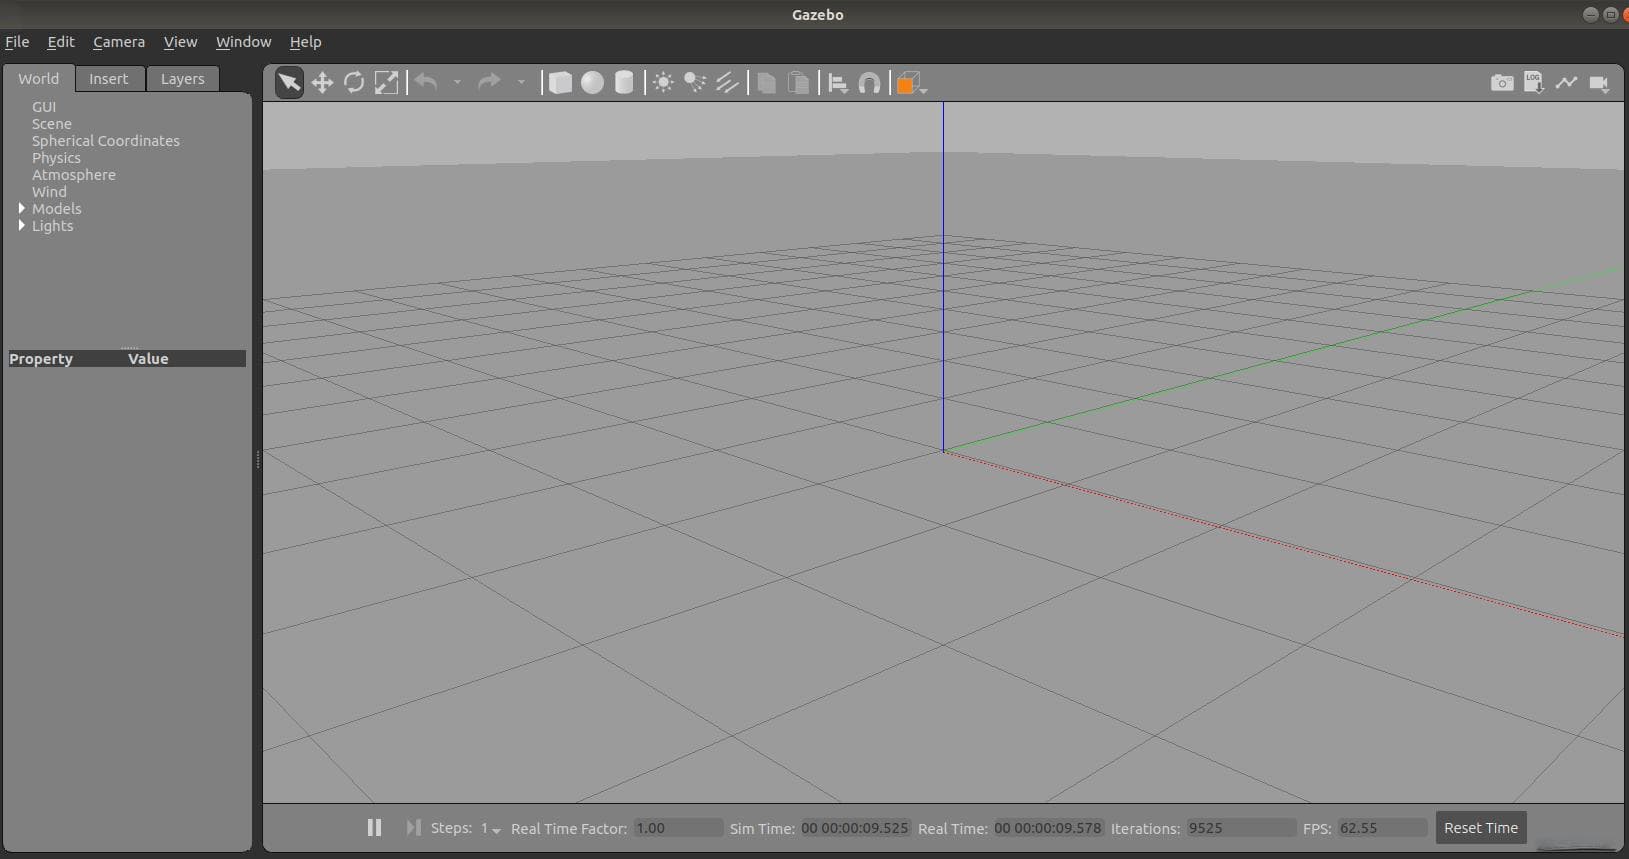
Task: Click the Property column header
Action: [41, 359]
